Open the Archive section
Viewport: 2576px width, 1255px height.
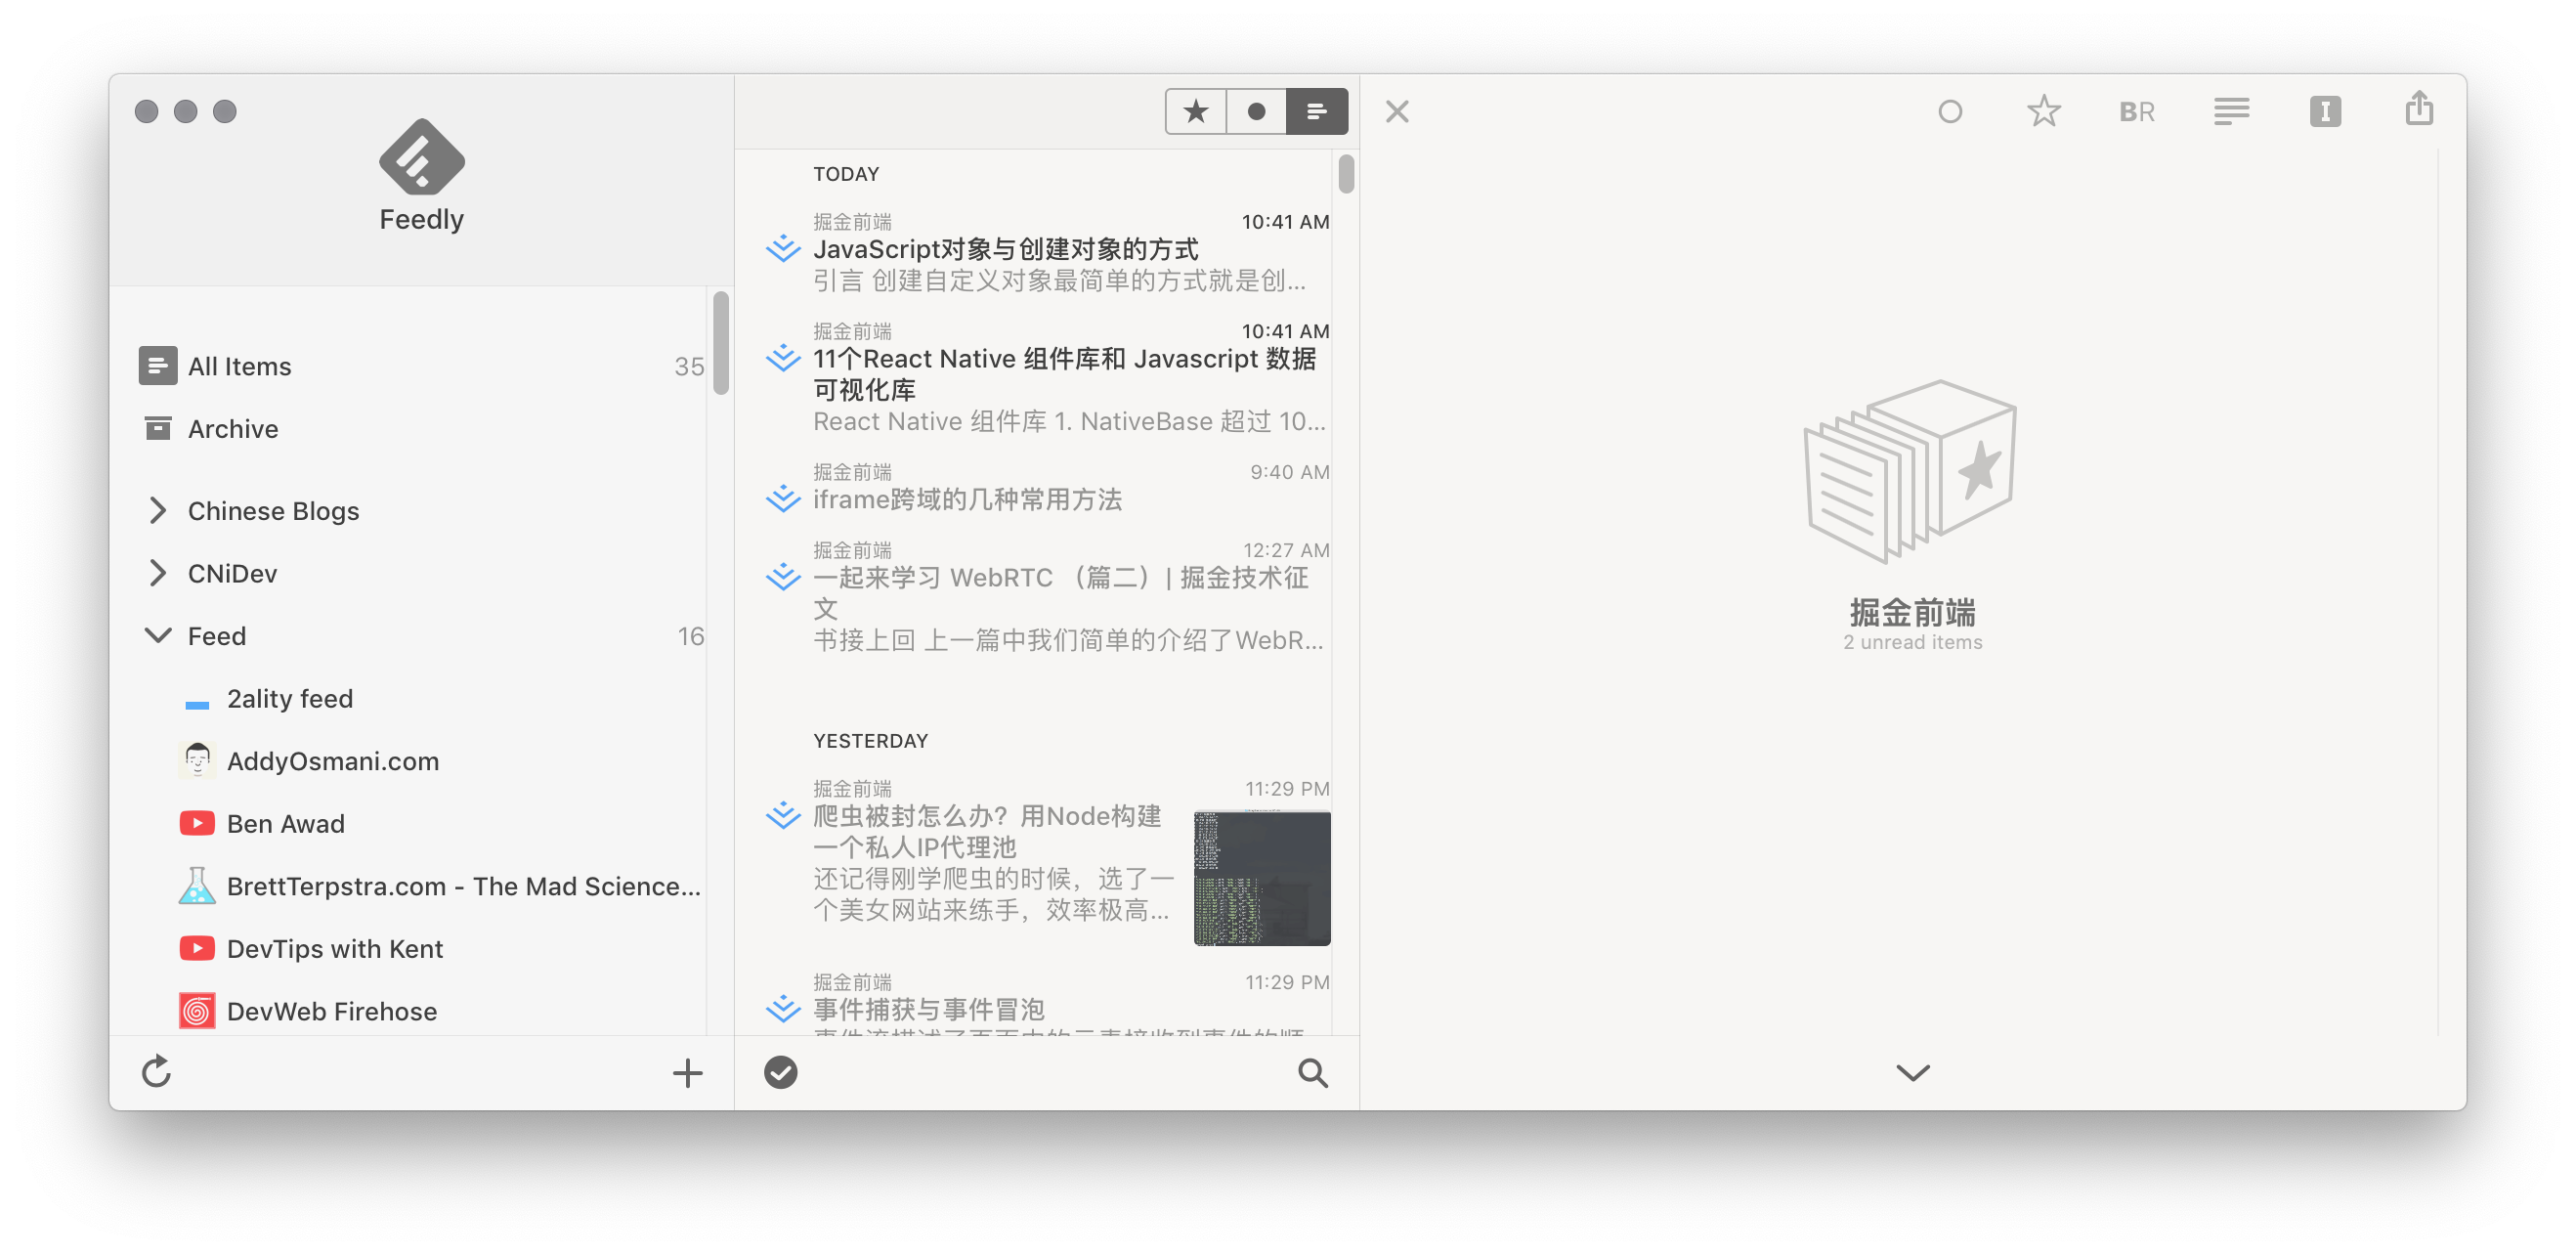click(233, 429)
